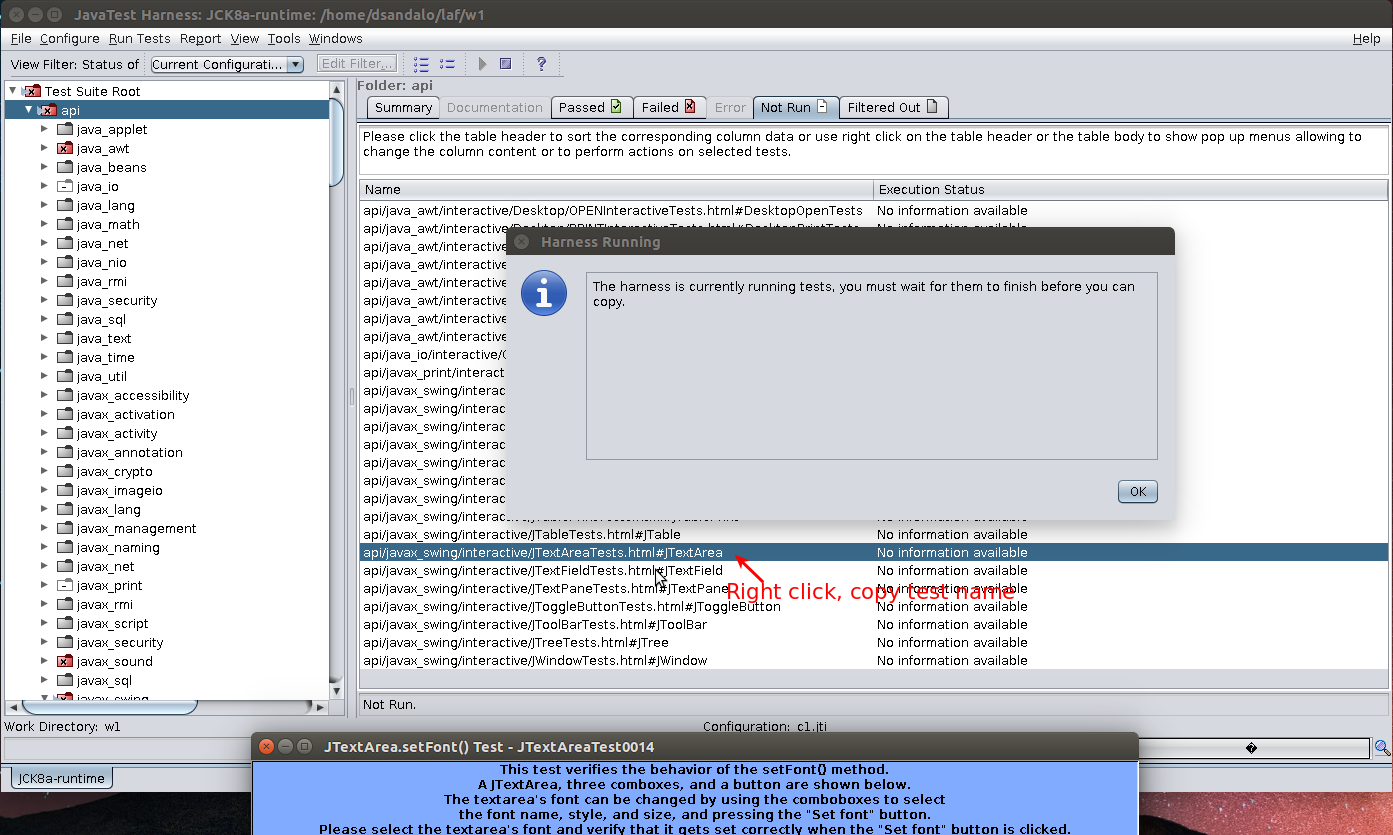Click the list icon left of play arrow

447,64
